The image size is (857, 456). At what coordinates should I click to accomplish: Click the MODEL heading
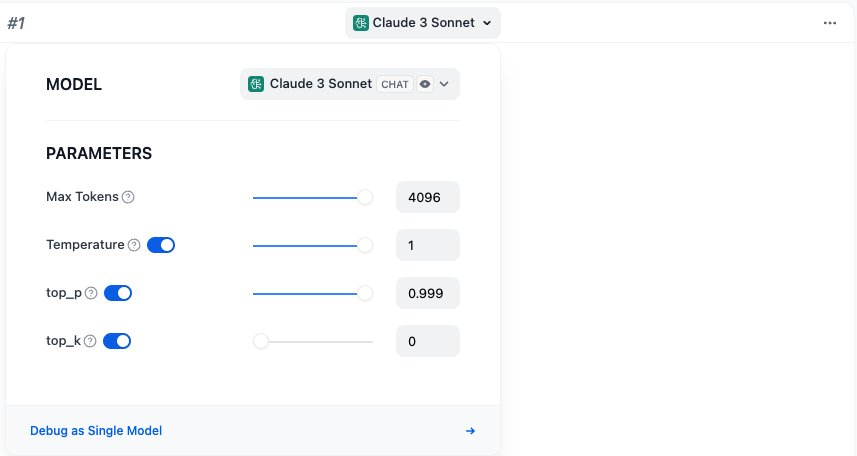click(74, 85)
